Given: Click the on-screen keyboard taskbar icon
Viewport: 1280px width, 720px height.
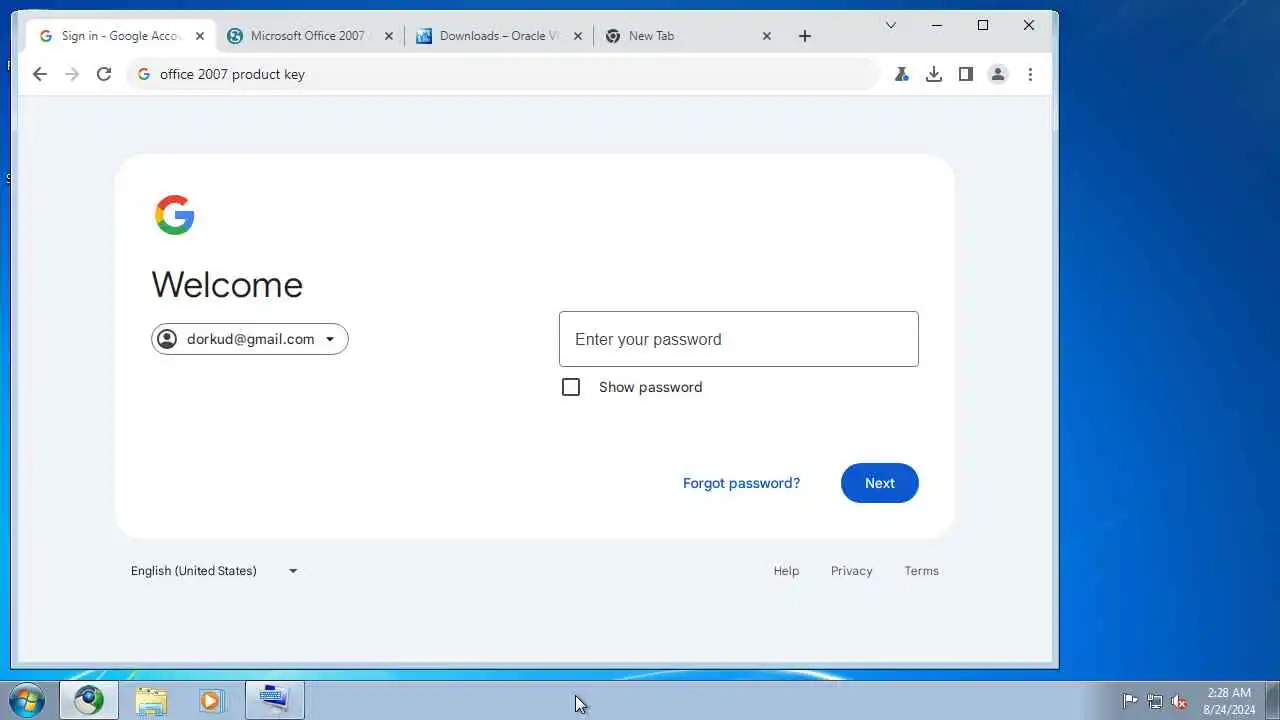Looking at the screenshot, I should tap(274, 700).
